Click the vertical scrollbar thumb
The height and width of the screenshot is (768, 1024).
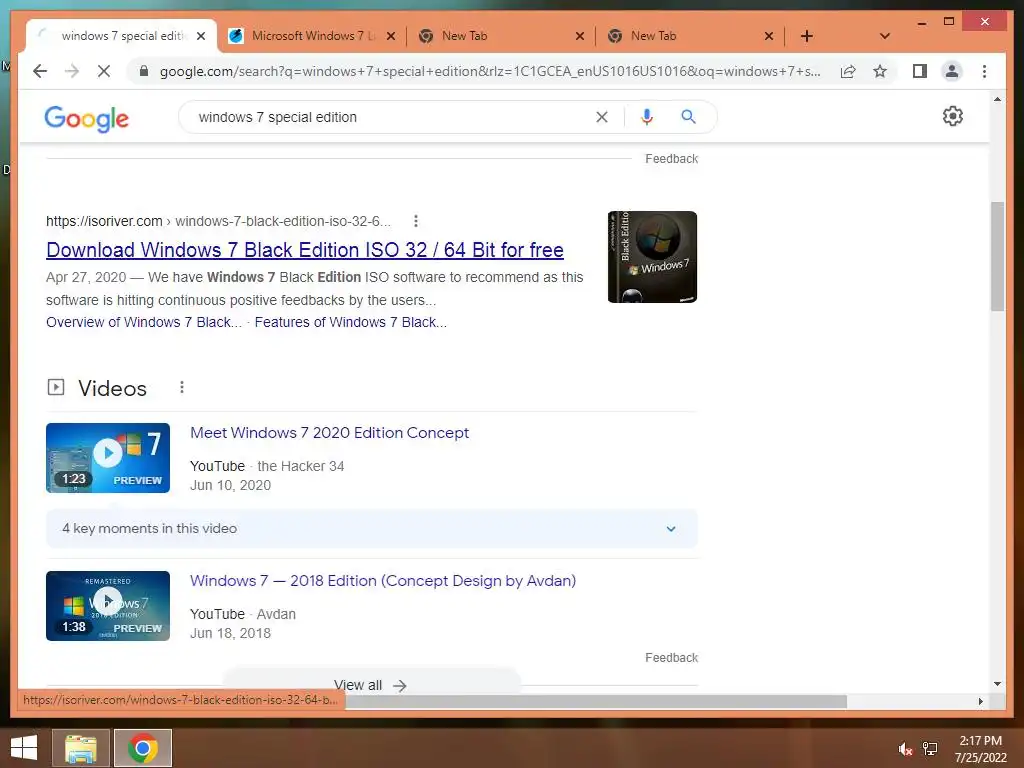997,257
